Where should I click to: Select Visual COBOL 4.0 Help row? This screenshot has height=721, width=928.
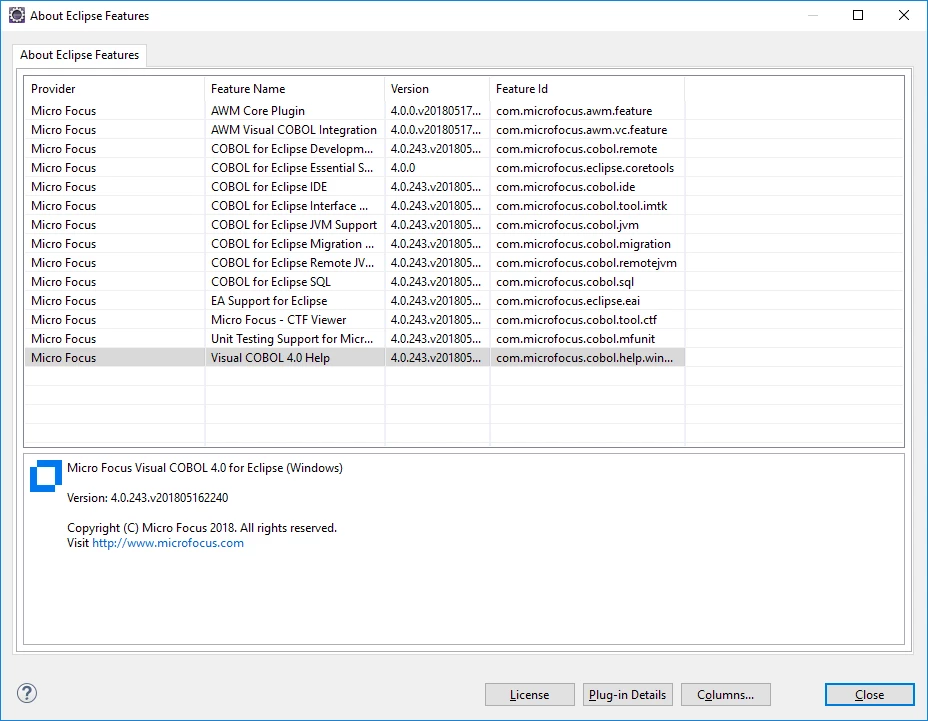[355, 358]
